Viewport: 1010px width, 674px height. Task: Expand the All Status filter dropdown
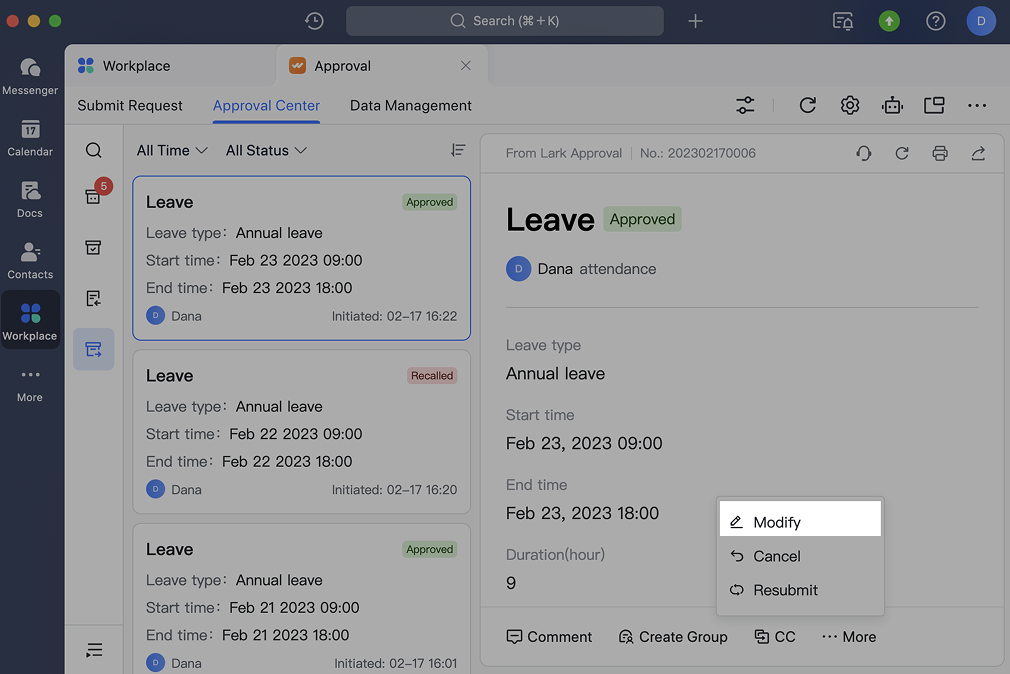click(266, 150)
